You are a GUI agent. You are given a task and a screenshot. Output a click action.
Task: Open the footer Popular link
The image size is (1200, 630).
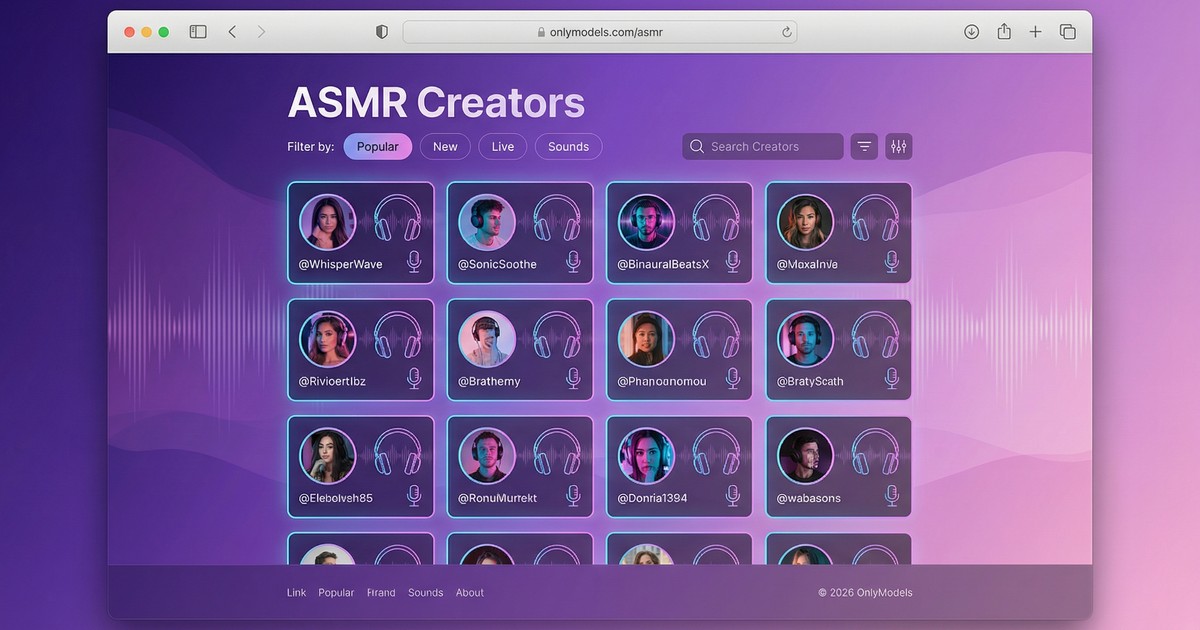point(336,592)
